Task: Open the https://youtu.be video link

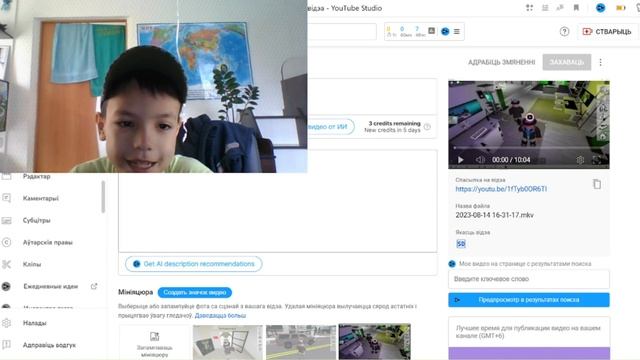Action: click(x=501, y=189)
